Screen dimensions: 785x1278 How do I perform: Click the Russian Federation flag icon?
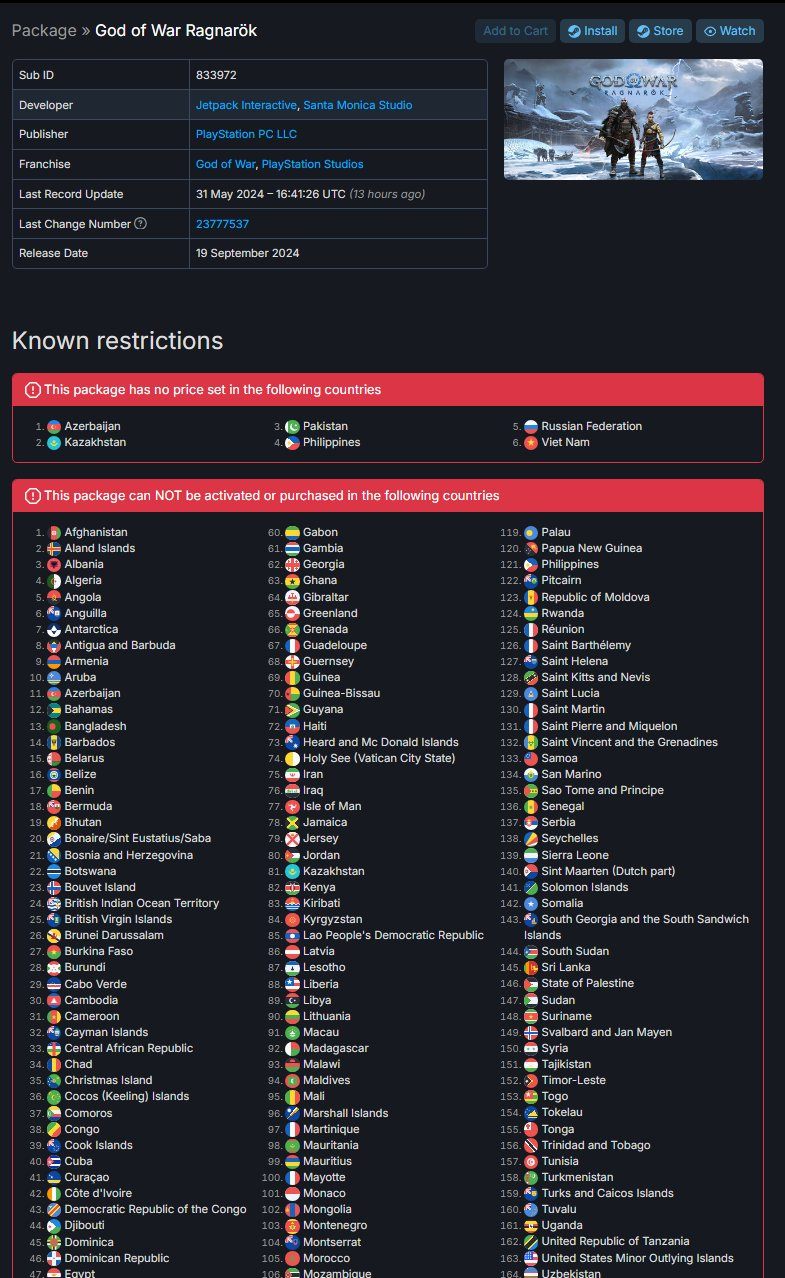tap(531, 426)
